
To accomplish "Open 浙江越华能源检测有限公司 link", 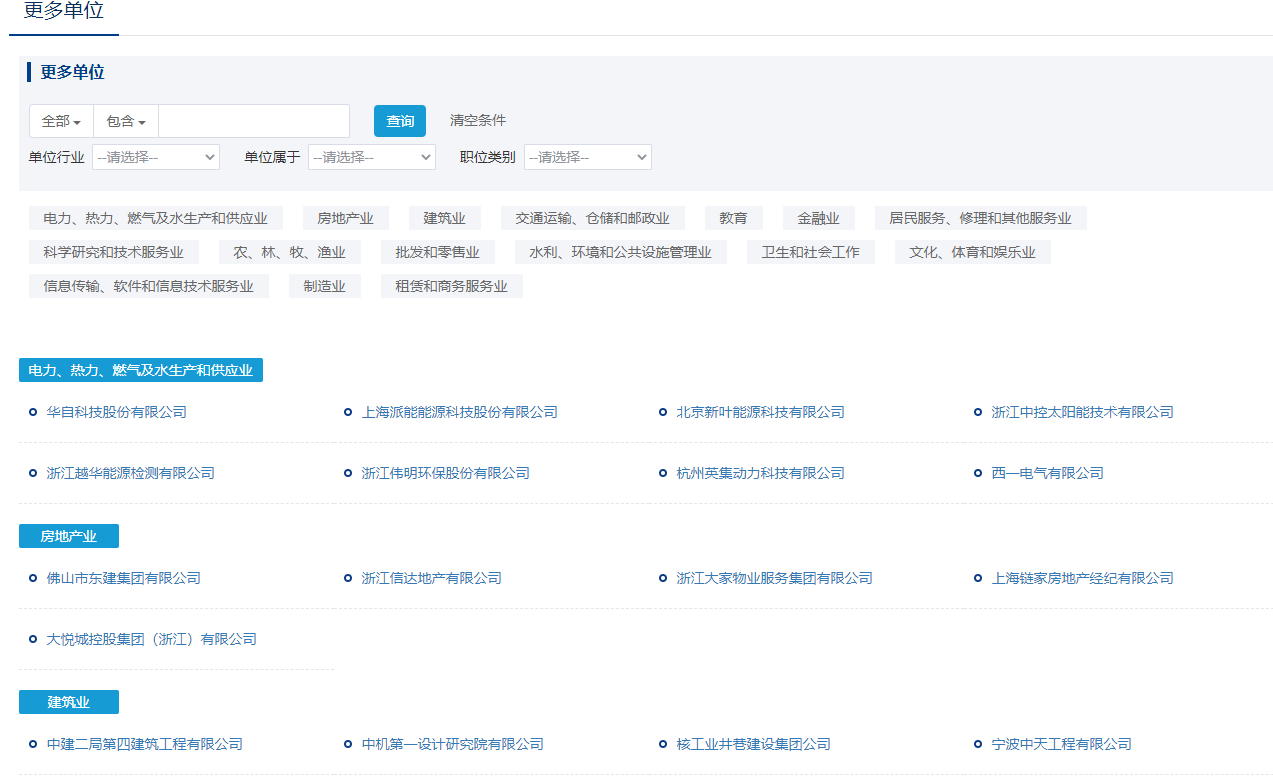I will [x=131, y=473].
